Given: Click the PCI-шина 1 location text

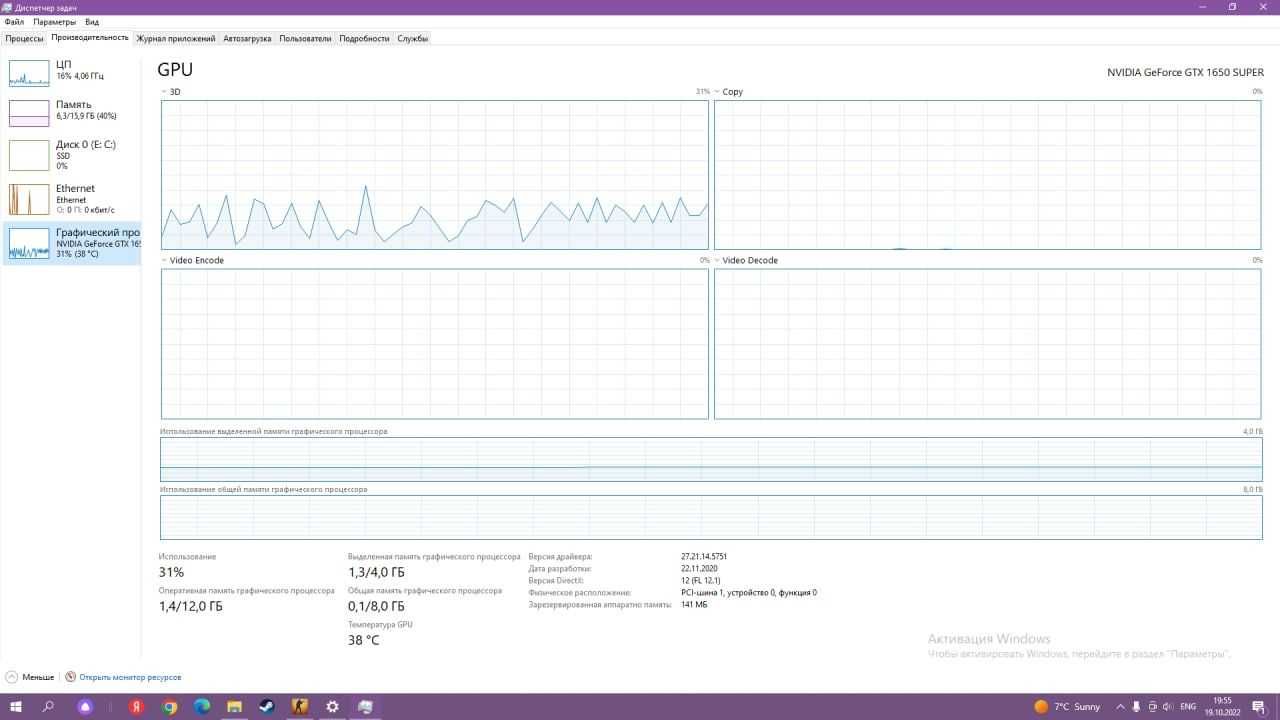Looking at the screenshot, I should click(x=749, y=592).
